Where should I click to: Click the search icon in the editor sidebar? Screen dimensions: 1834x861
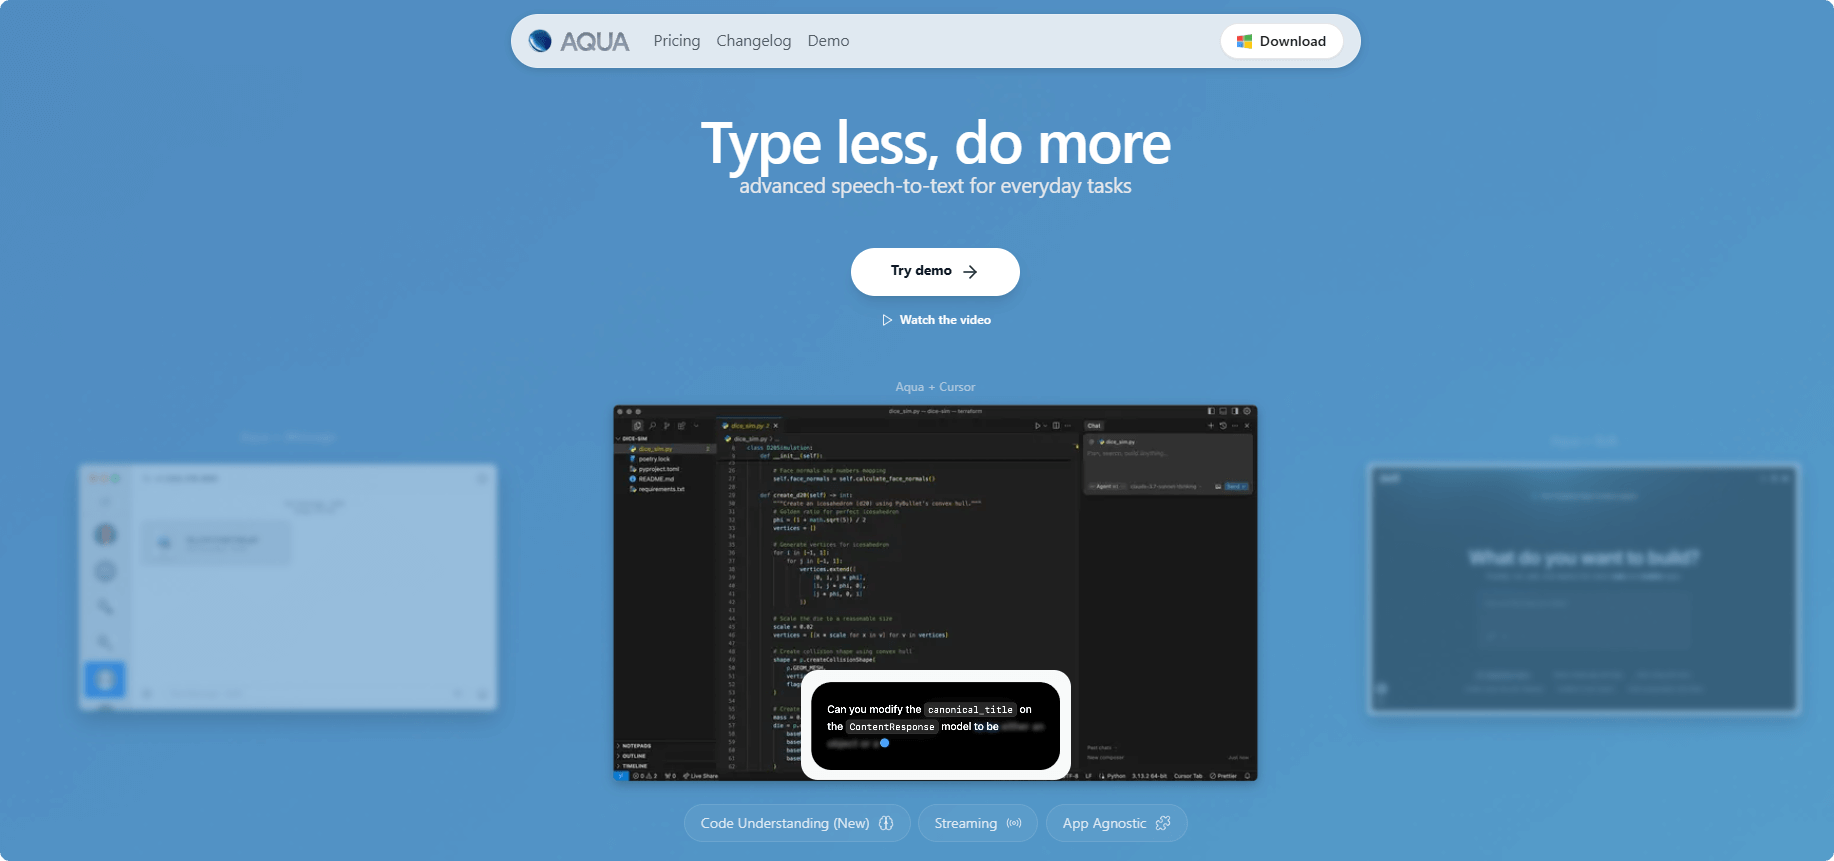[652, 426]
